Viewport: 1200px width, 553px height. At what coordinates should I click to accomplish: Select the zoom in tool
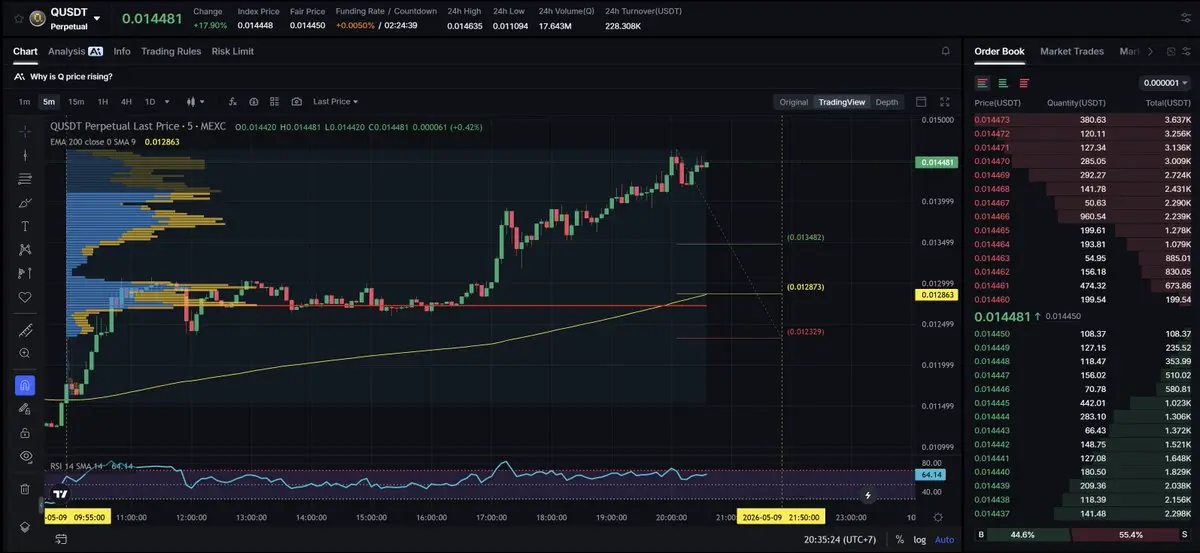coord(25,353)
